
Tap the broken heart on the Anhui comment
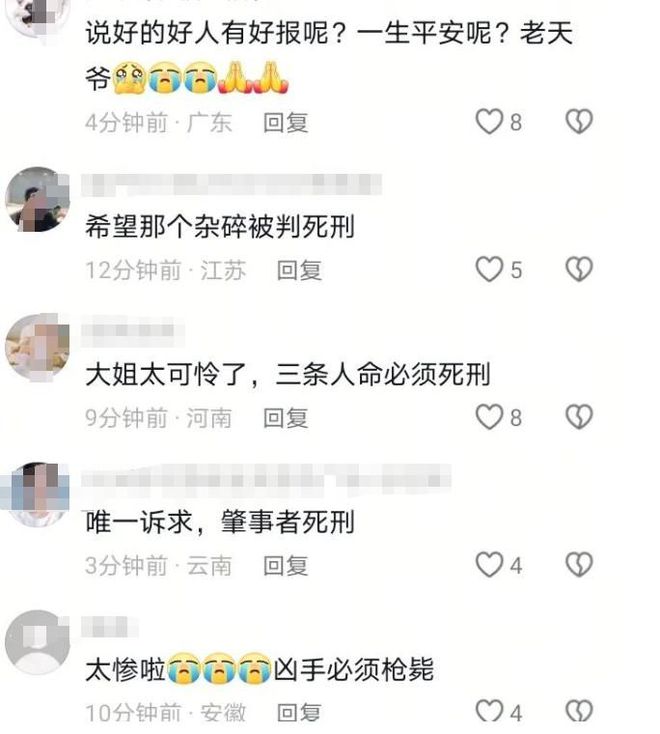579,712
